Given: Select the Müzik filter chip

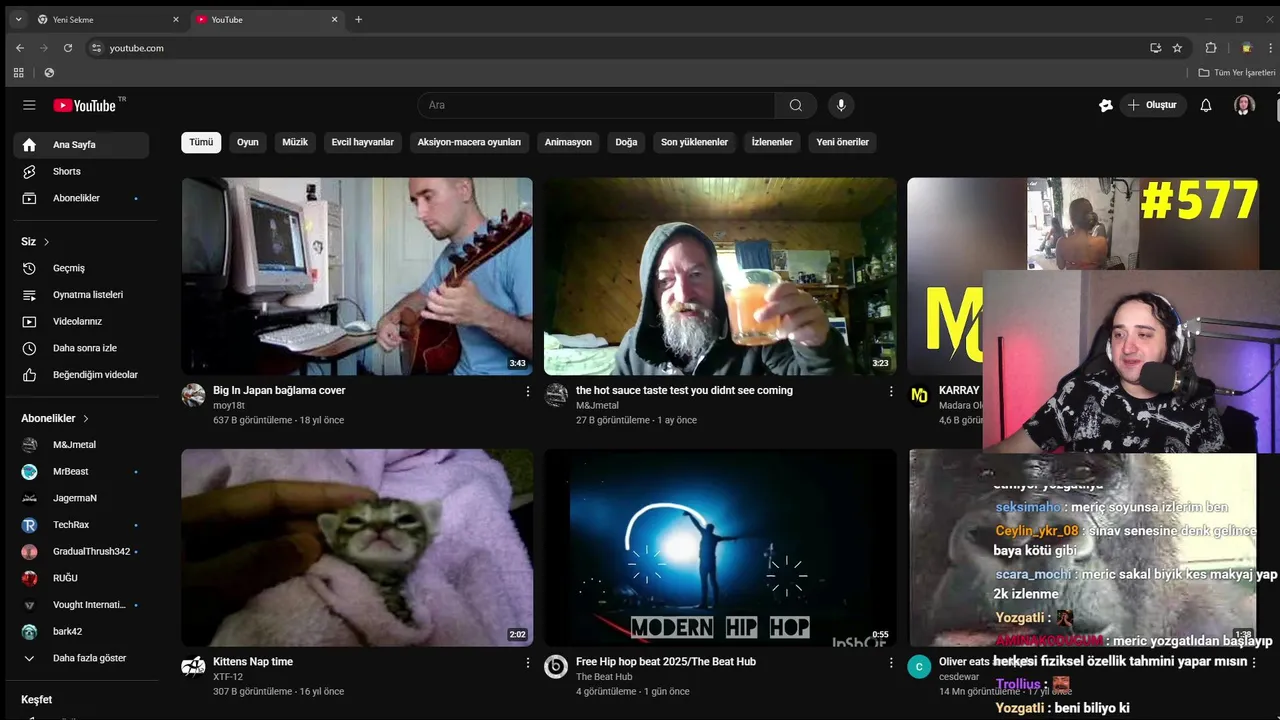Looking at the screenshot, I should (295, 142).
